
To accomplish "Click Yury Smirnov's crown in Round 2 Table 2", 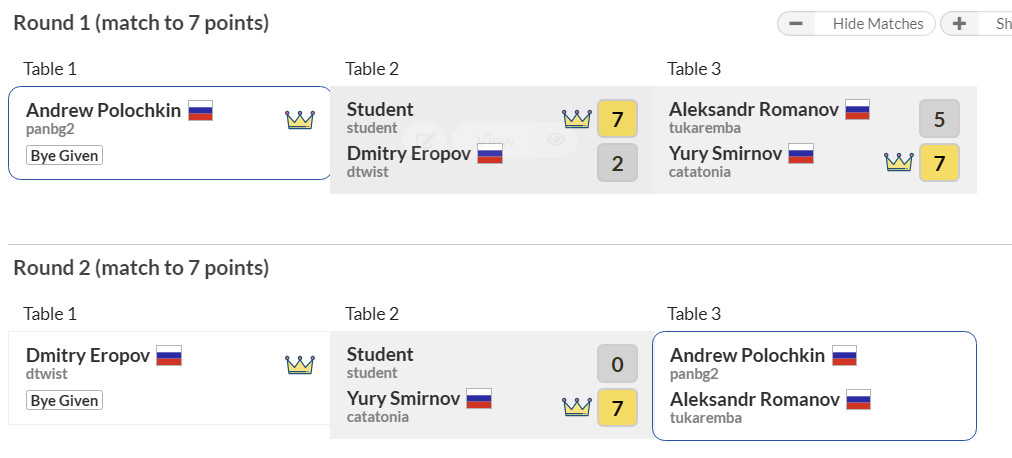I will (577, 407).
